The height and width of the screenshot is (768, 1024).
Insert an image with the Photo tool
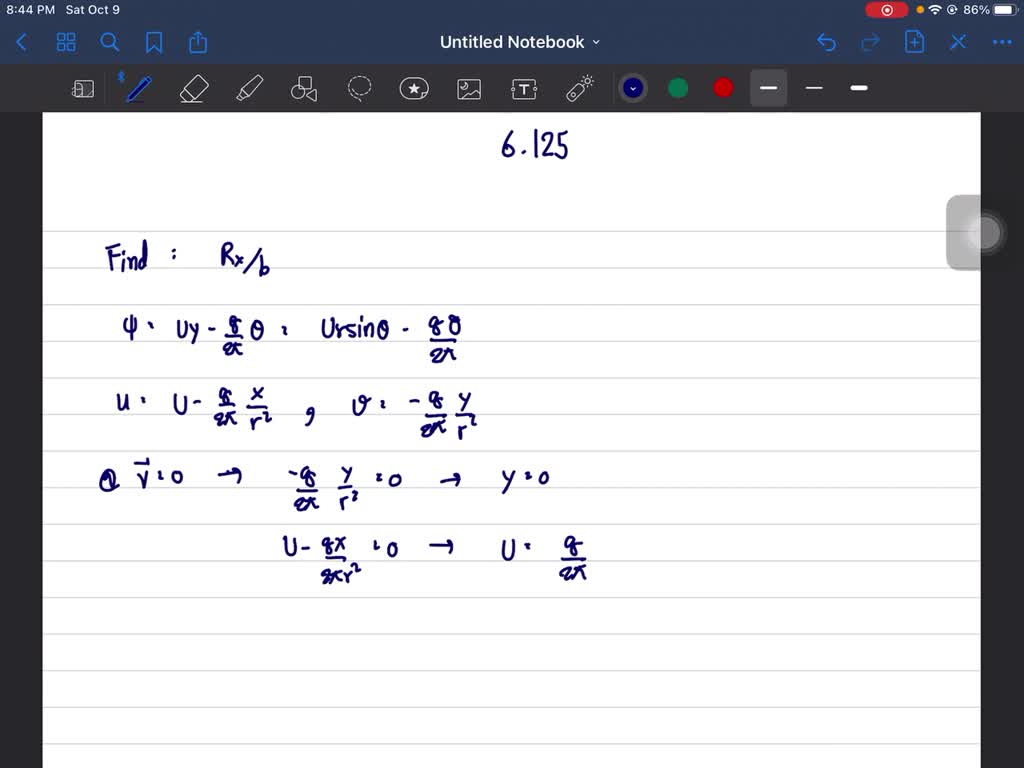[x=468, y=88]
